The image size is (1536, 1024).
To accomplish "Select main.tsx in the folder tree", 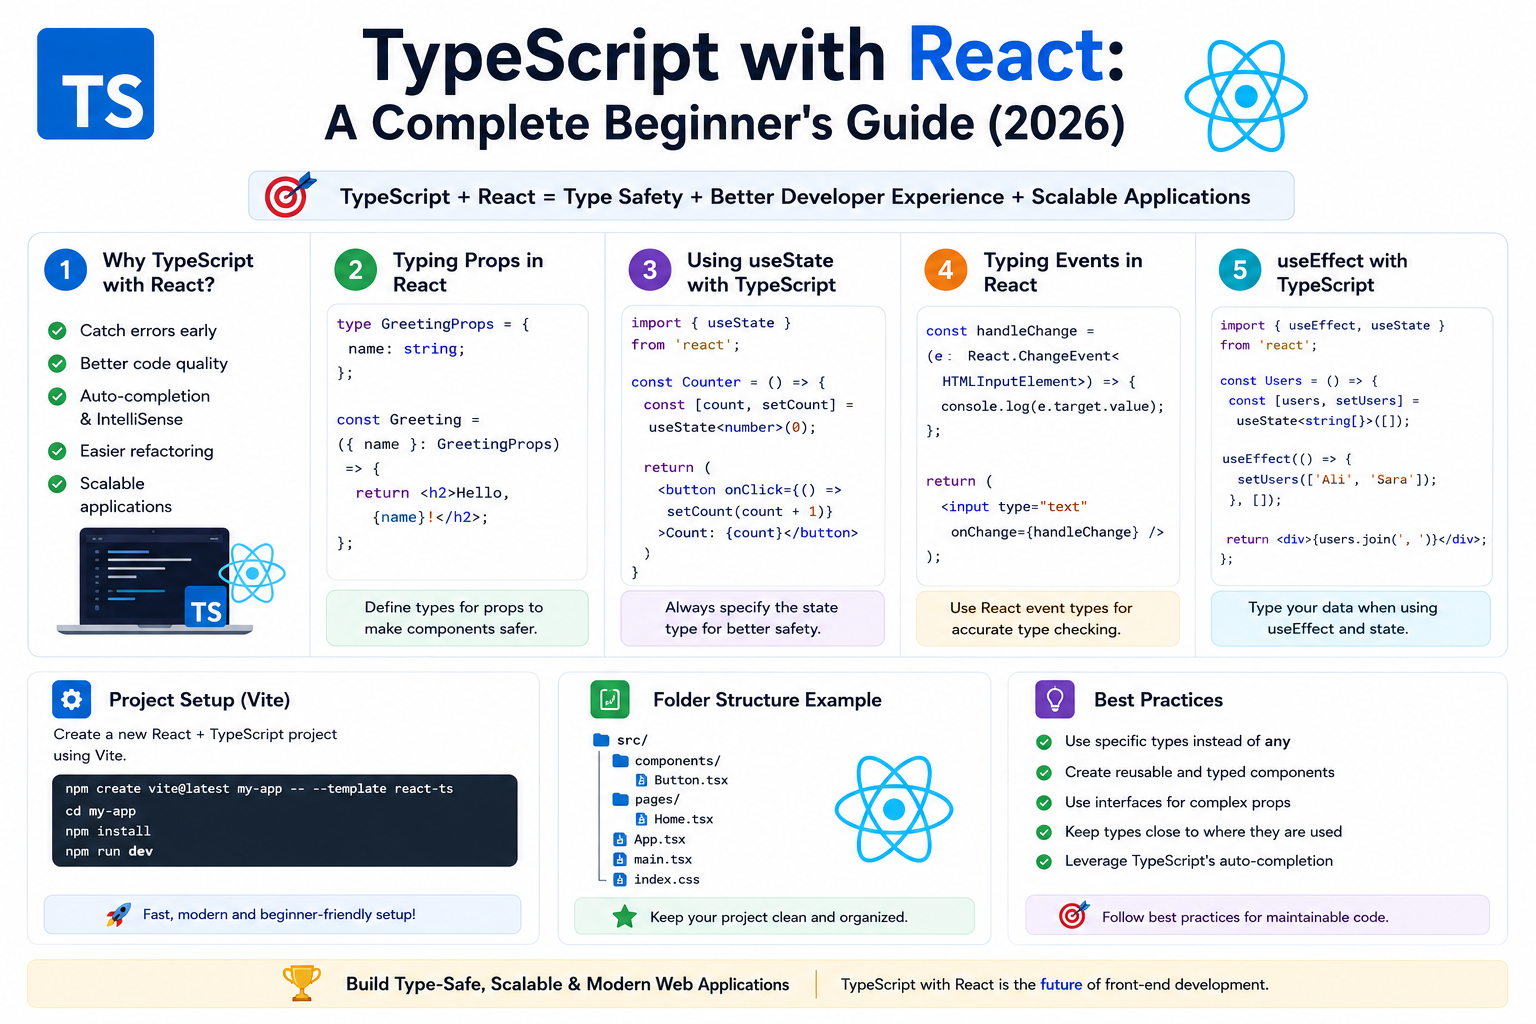I will coord(663,860).
